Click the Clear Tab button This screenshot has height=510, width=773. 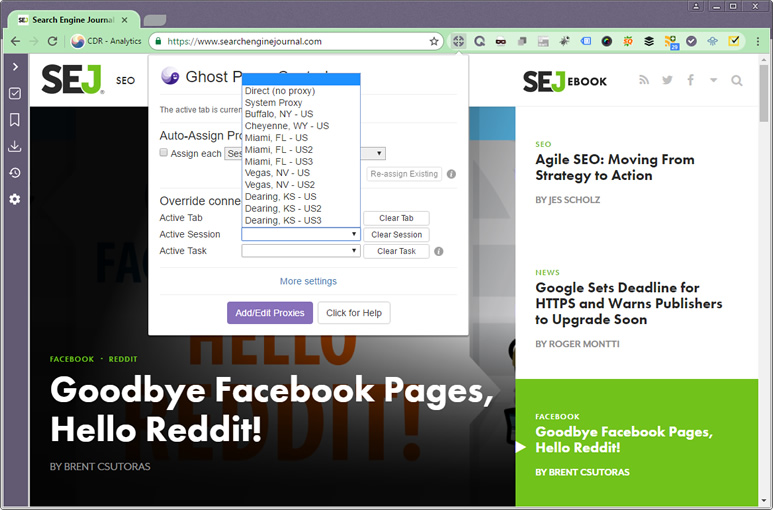click(x=396, y=218)
